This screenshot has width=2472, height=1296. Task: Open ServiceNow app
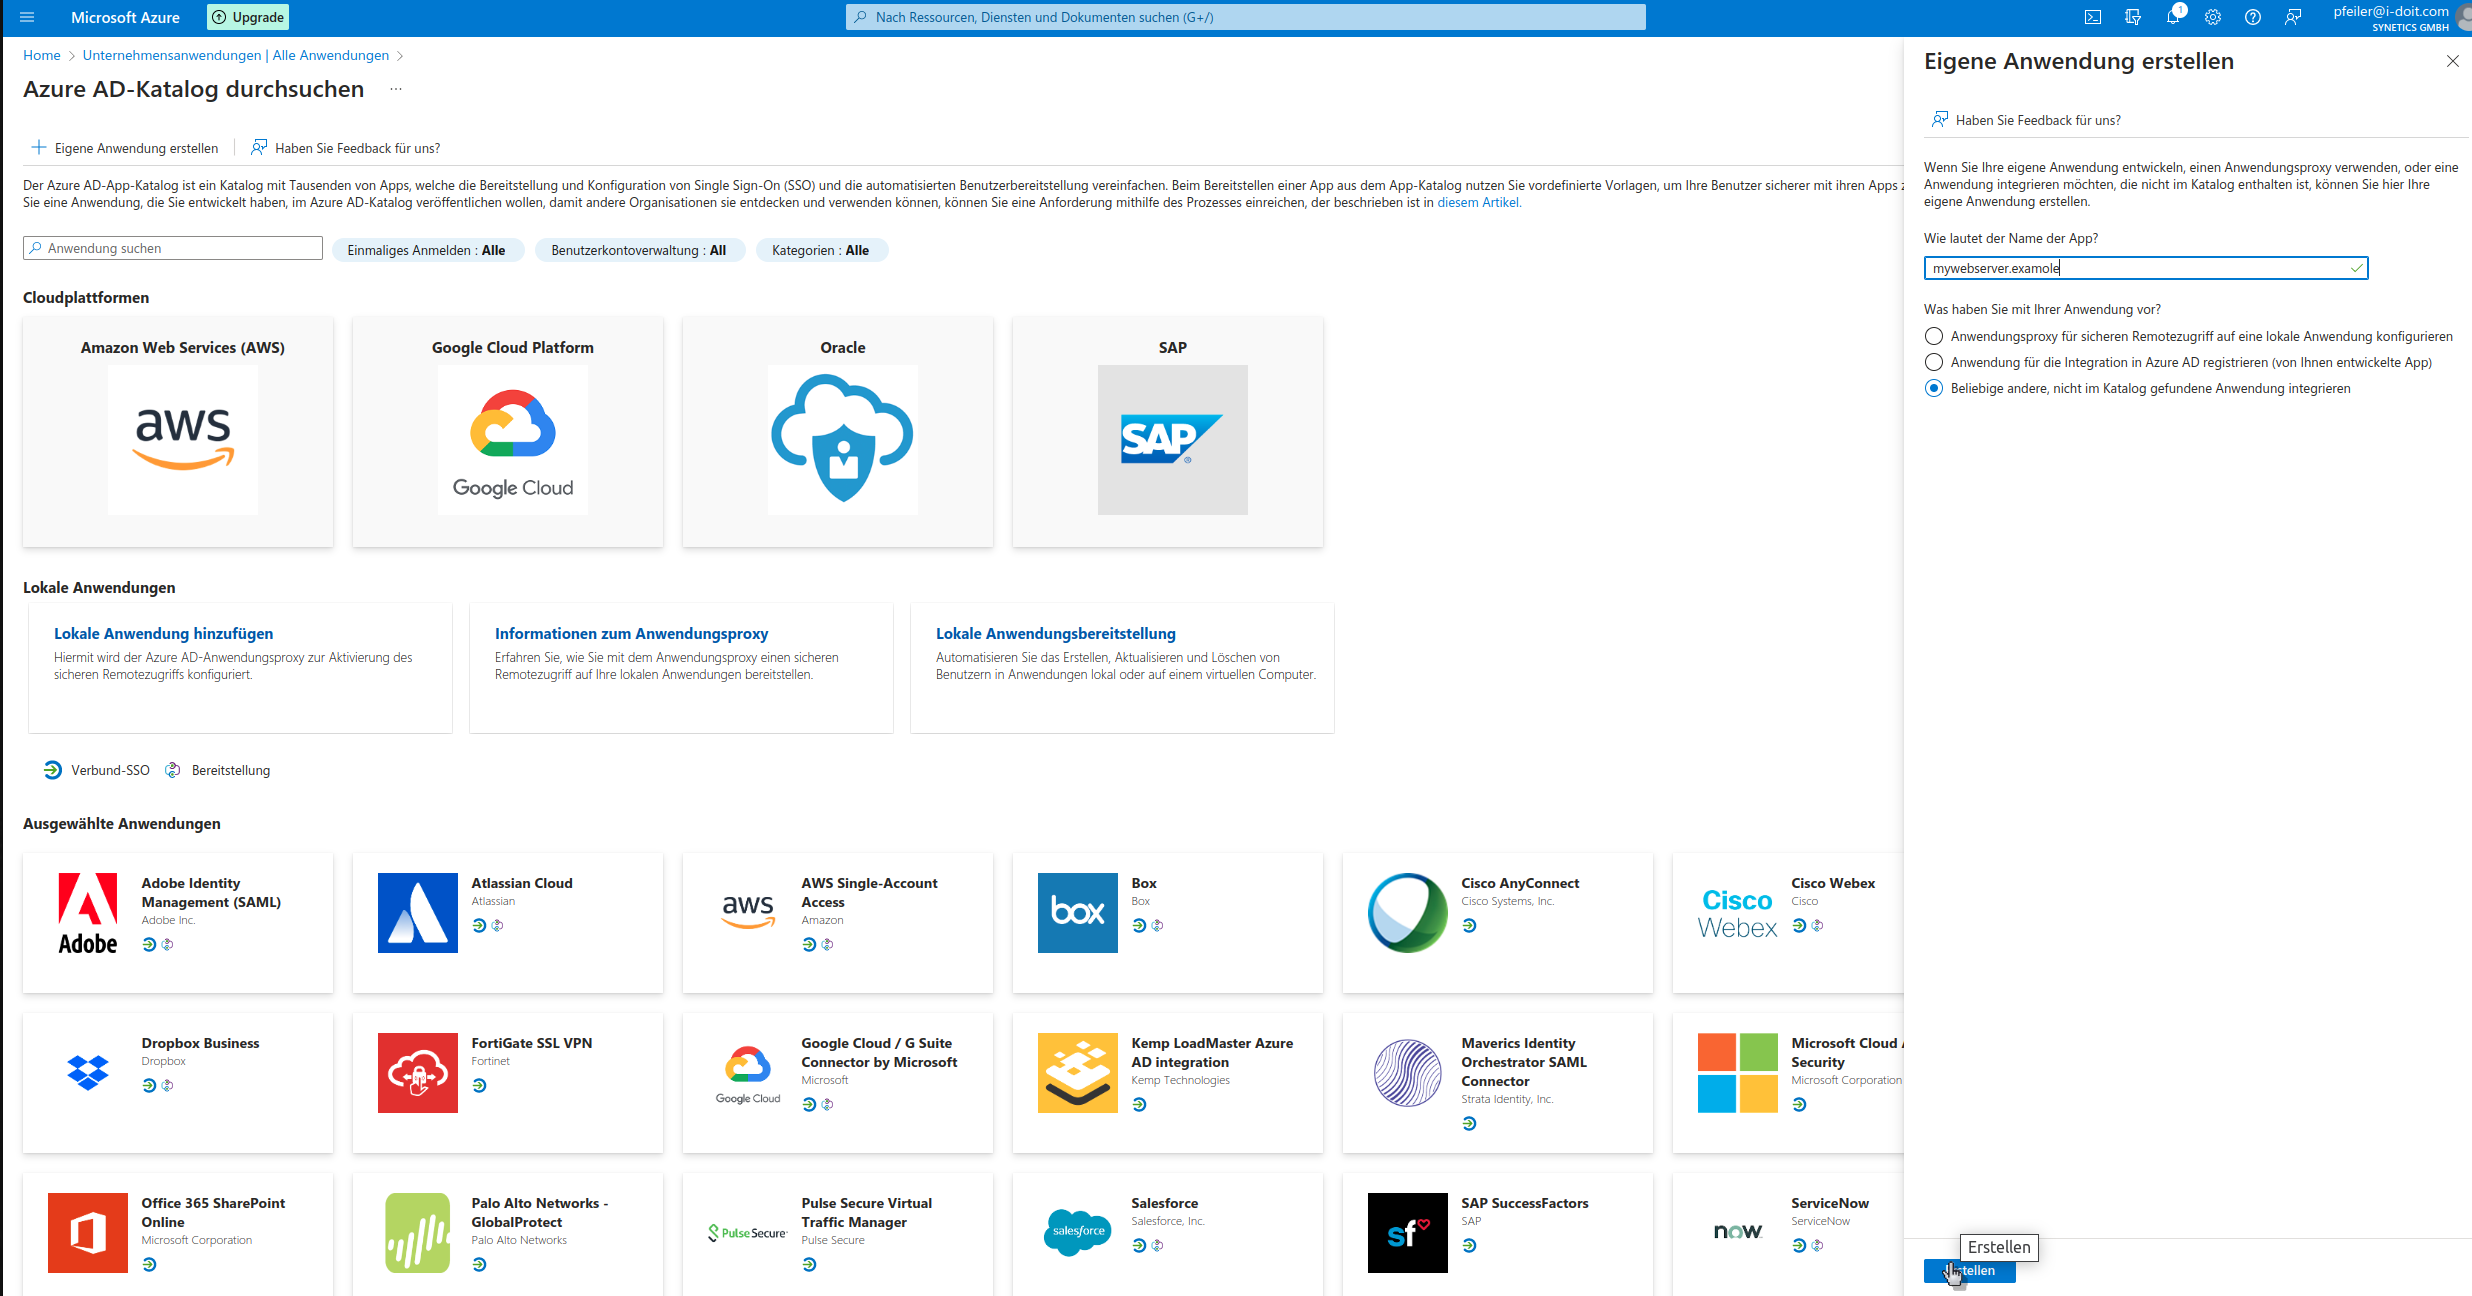pos(1788,1235)
